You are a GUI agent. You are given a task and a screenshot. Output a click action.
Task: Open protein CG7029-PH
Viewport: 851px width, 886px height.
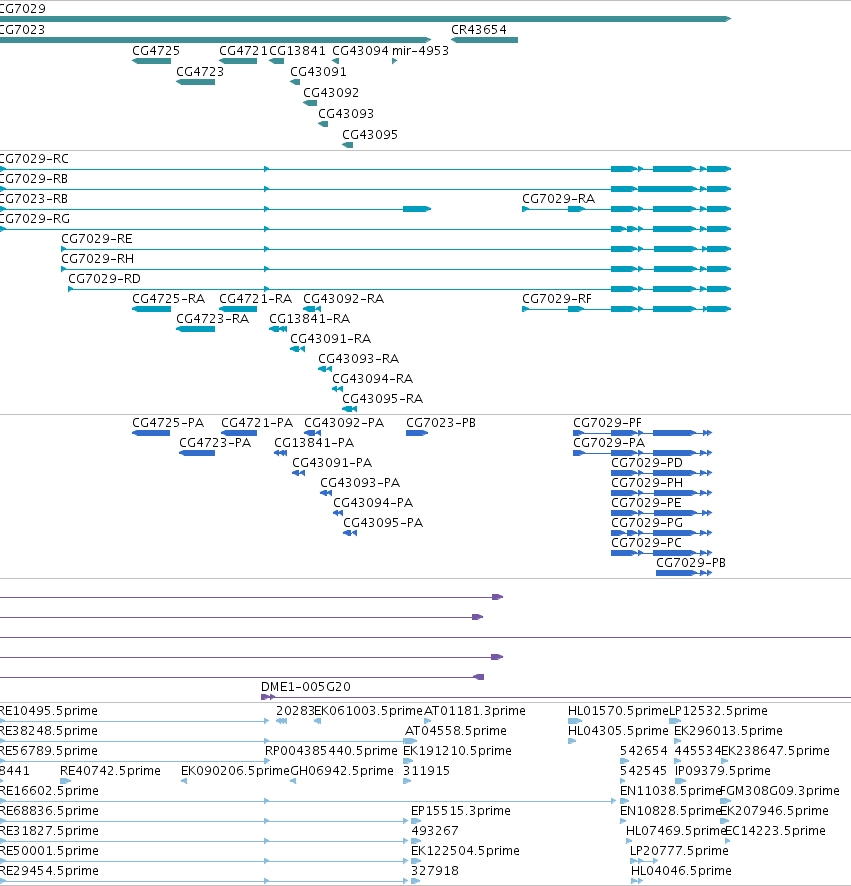click(x=662, y=493)
